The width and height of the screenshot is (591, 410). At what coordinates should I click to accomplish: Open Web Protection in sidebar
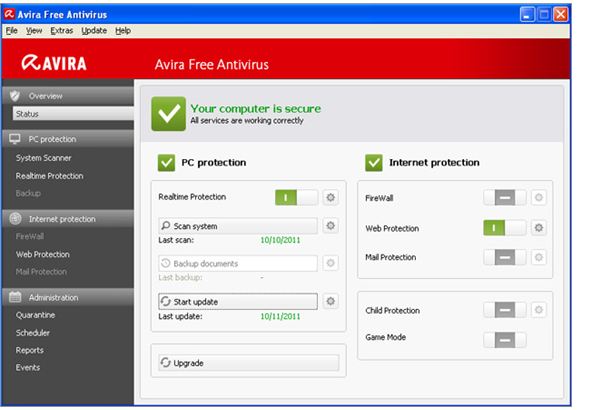click(43, 254)
